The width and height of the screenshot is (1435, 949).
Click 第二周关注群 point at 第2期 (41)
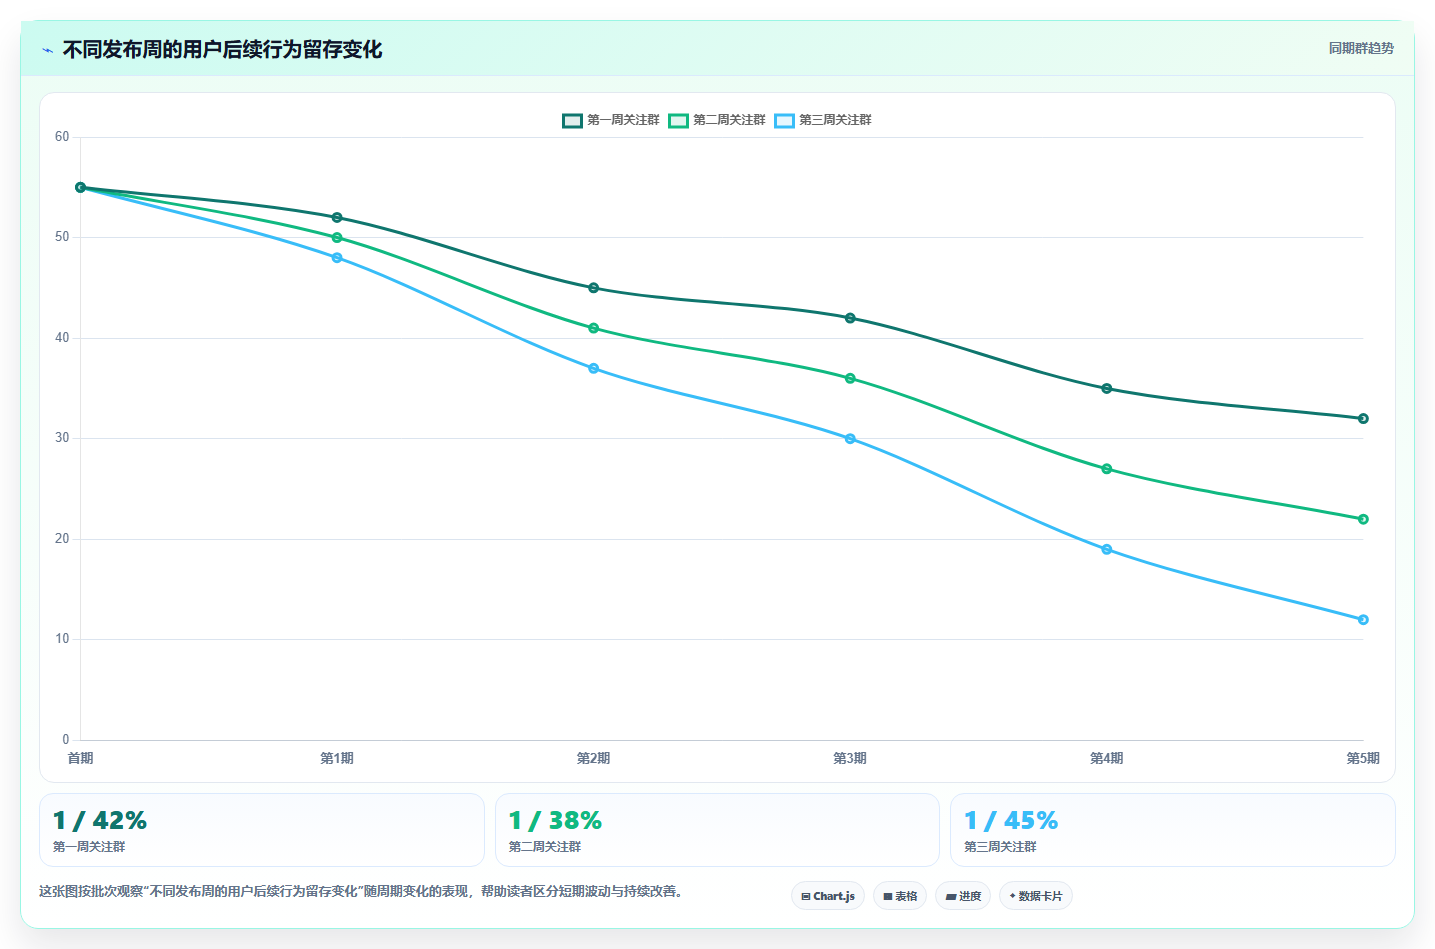(x=594, y=328)
